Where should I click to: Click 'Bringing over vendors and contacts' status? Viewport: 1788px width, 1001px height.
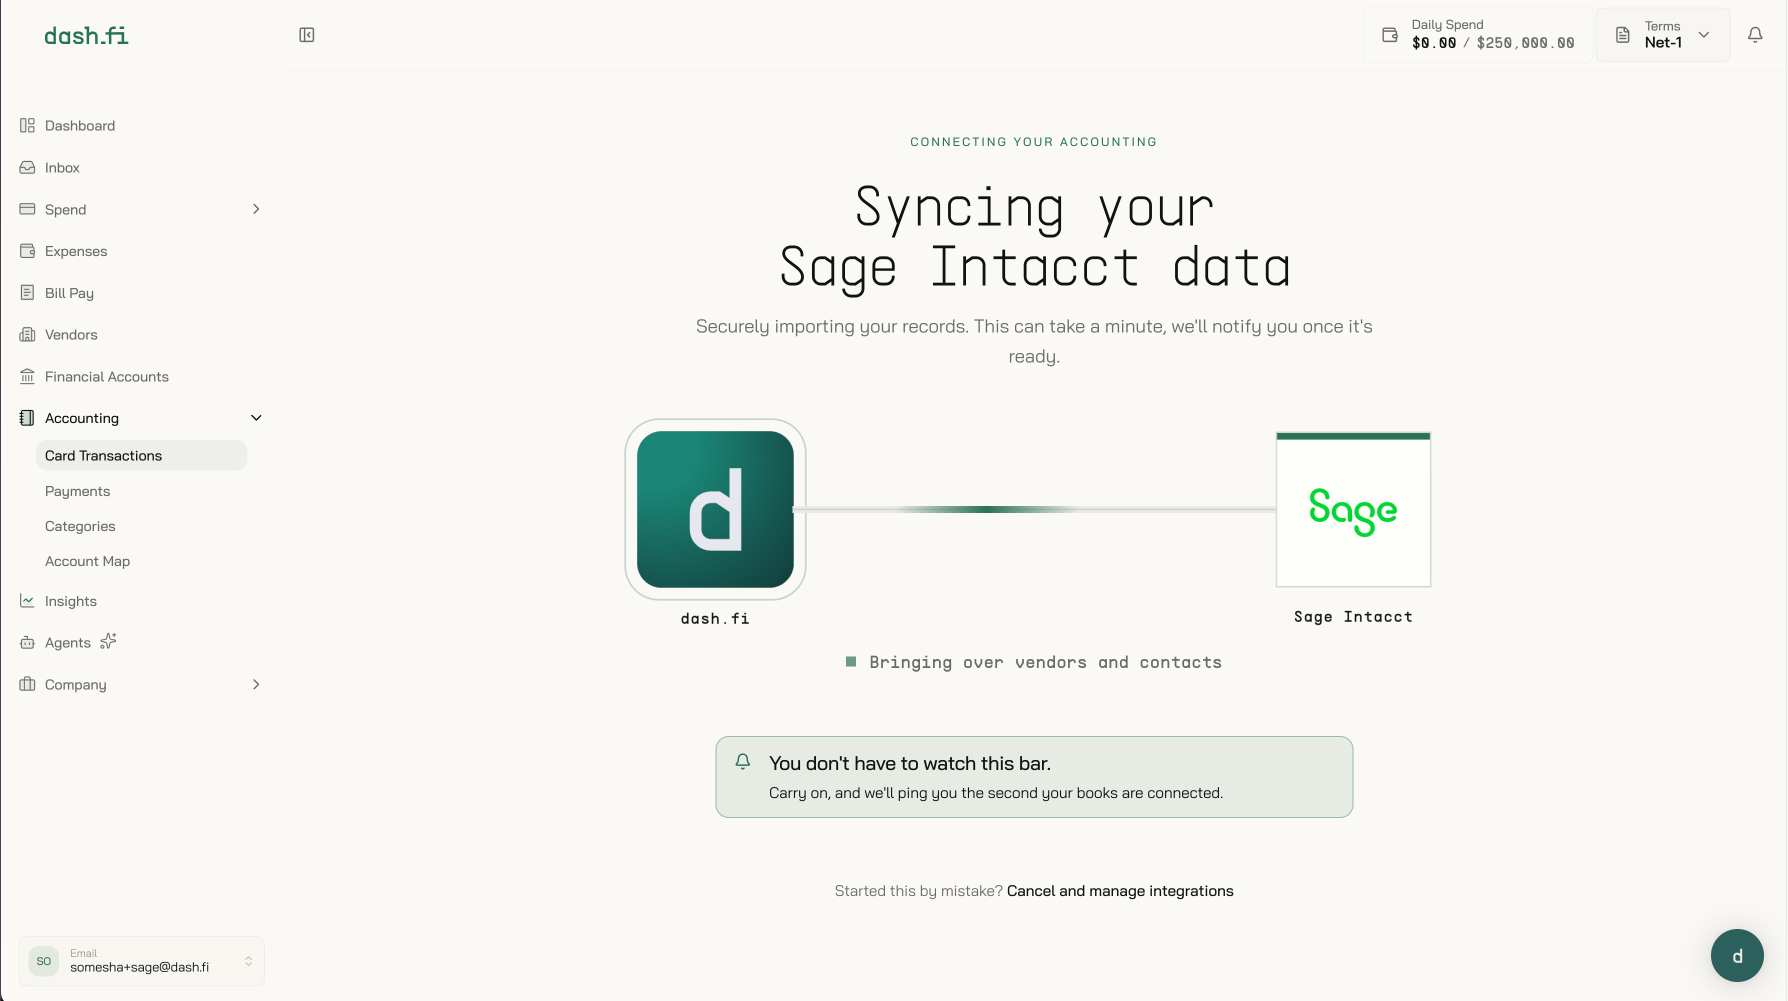tap(1045, 662)
